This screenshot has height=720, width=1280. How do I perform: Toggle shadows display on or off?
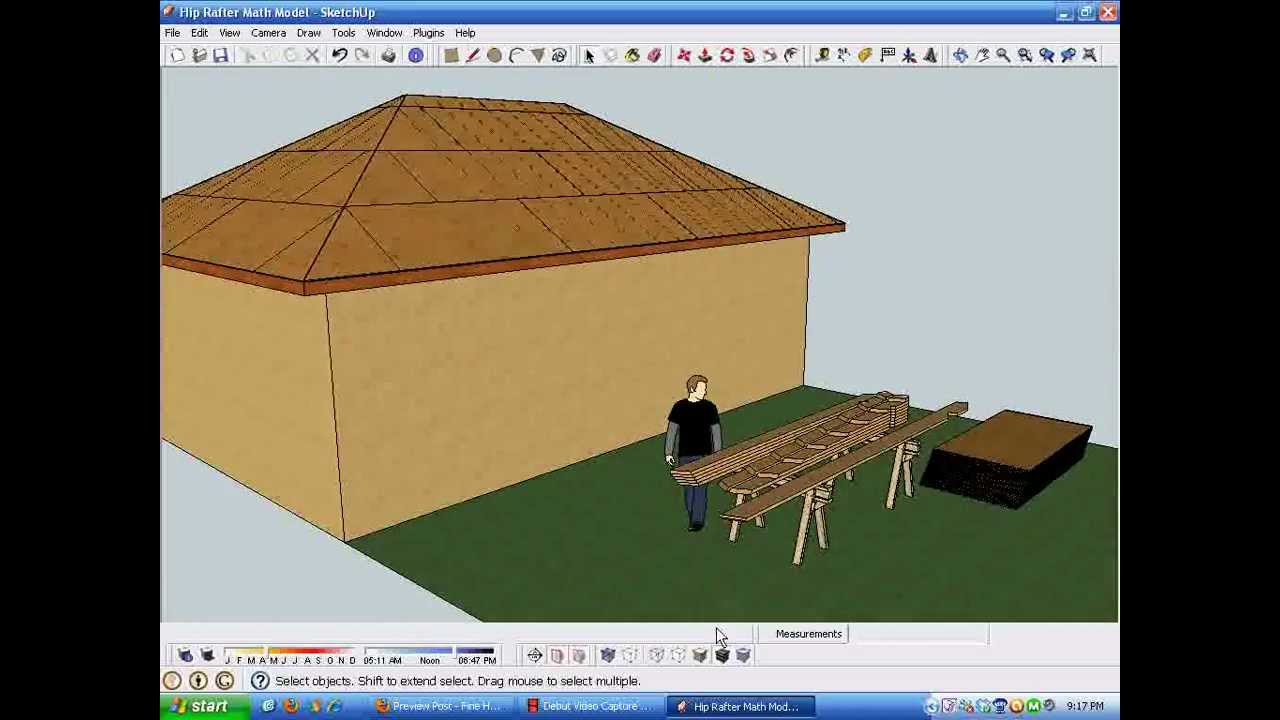pos(207,655)
